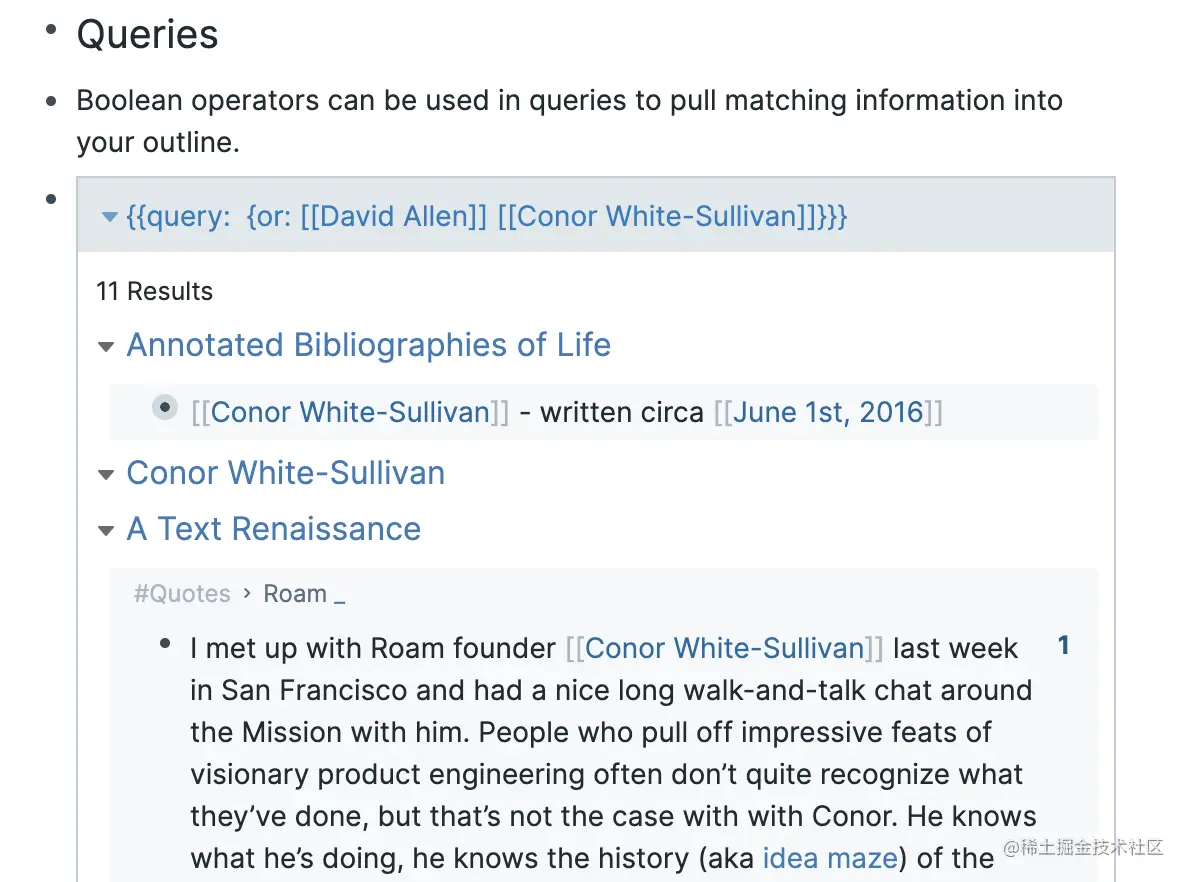Open the Annotated Bibliographies of Life page
The width and height of the screenshot is (1188, 882).
click(368, 345)
